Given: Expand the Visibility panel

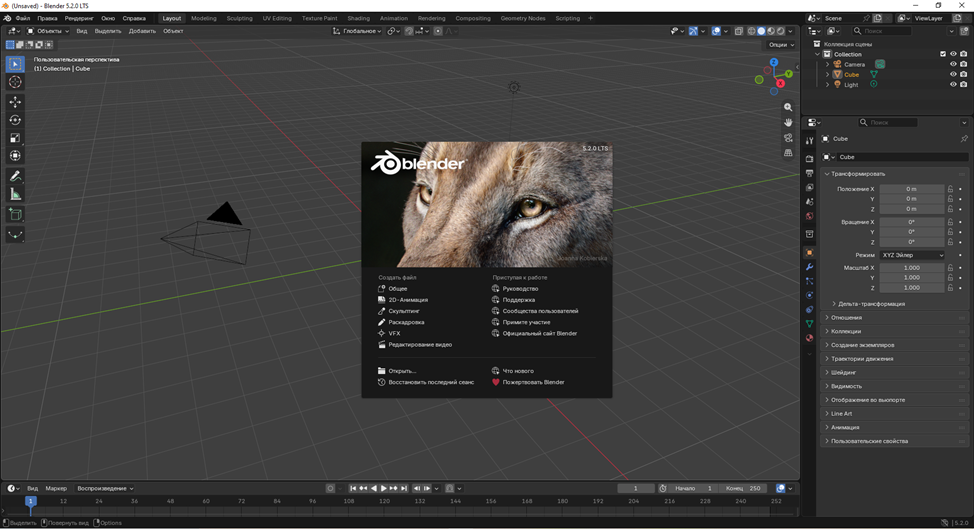Looking at the screenshot, I should tap(894, 386).
